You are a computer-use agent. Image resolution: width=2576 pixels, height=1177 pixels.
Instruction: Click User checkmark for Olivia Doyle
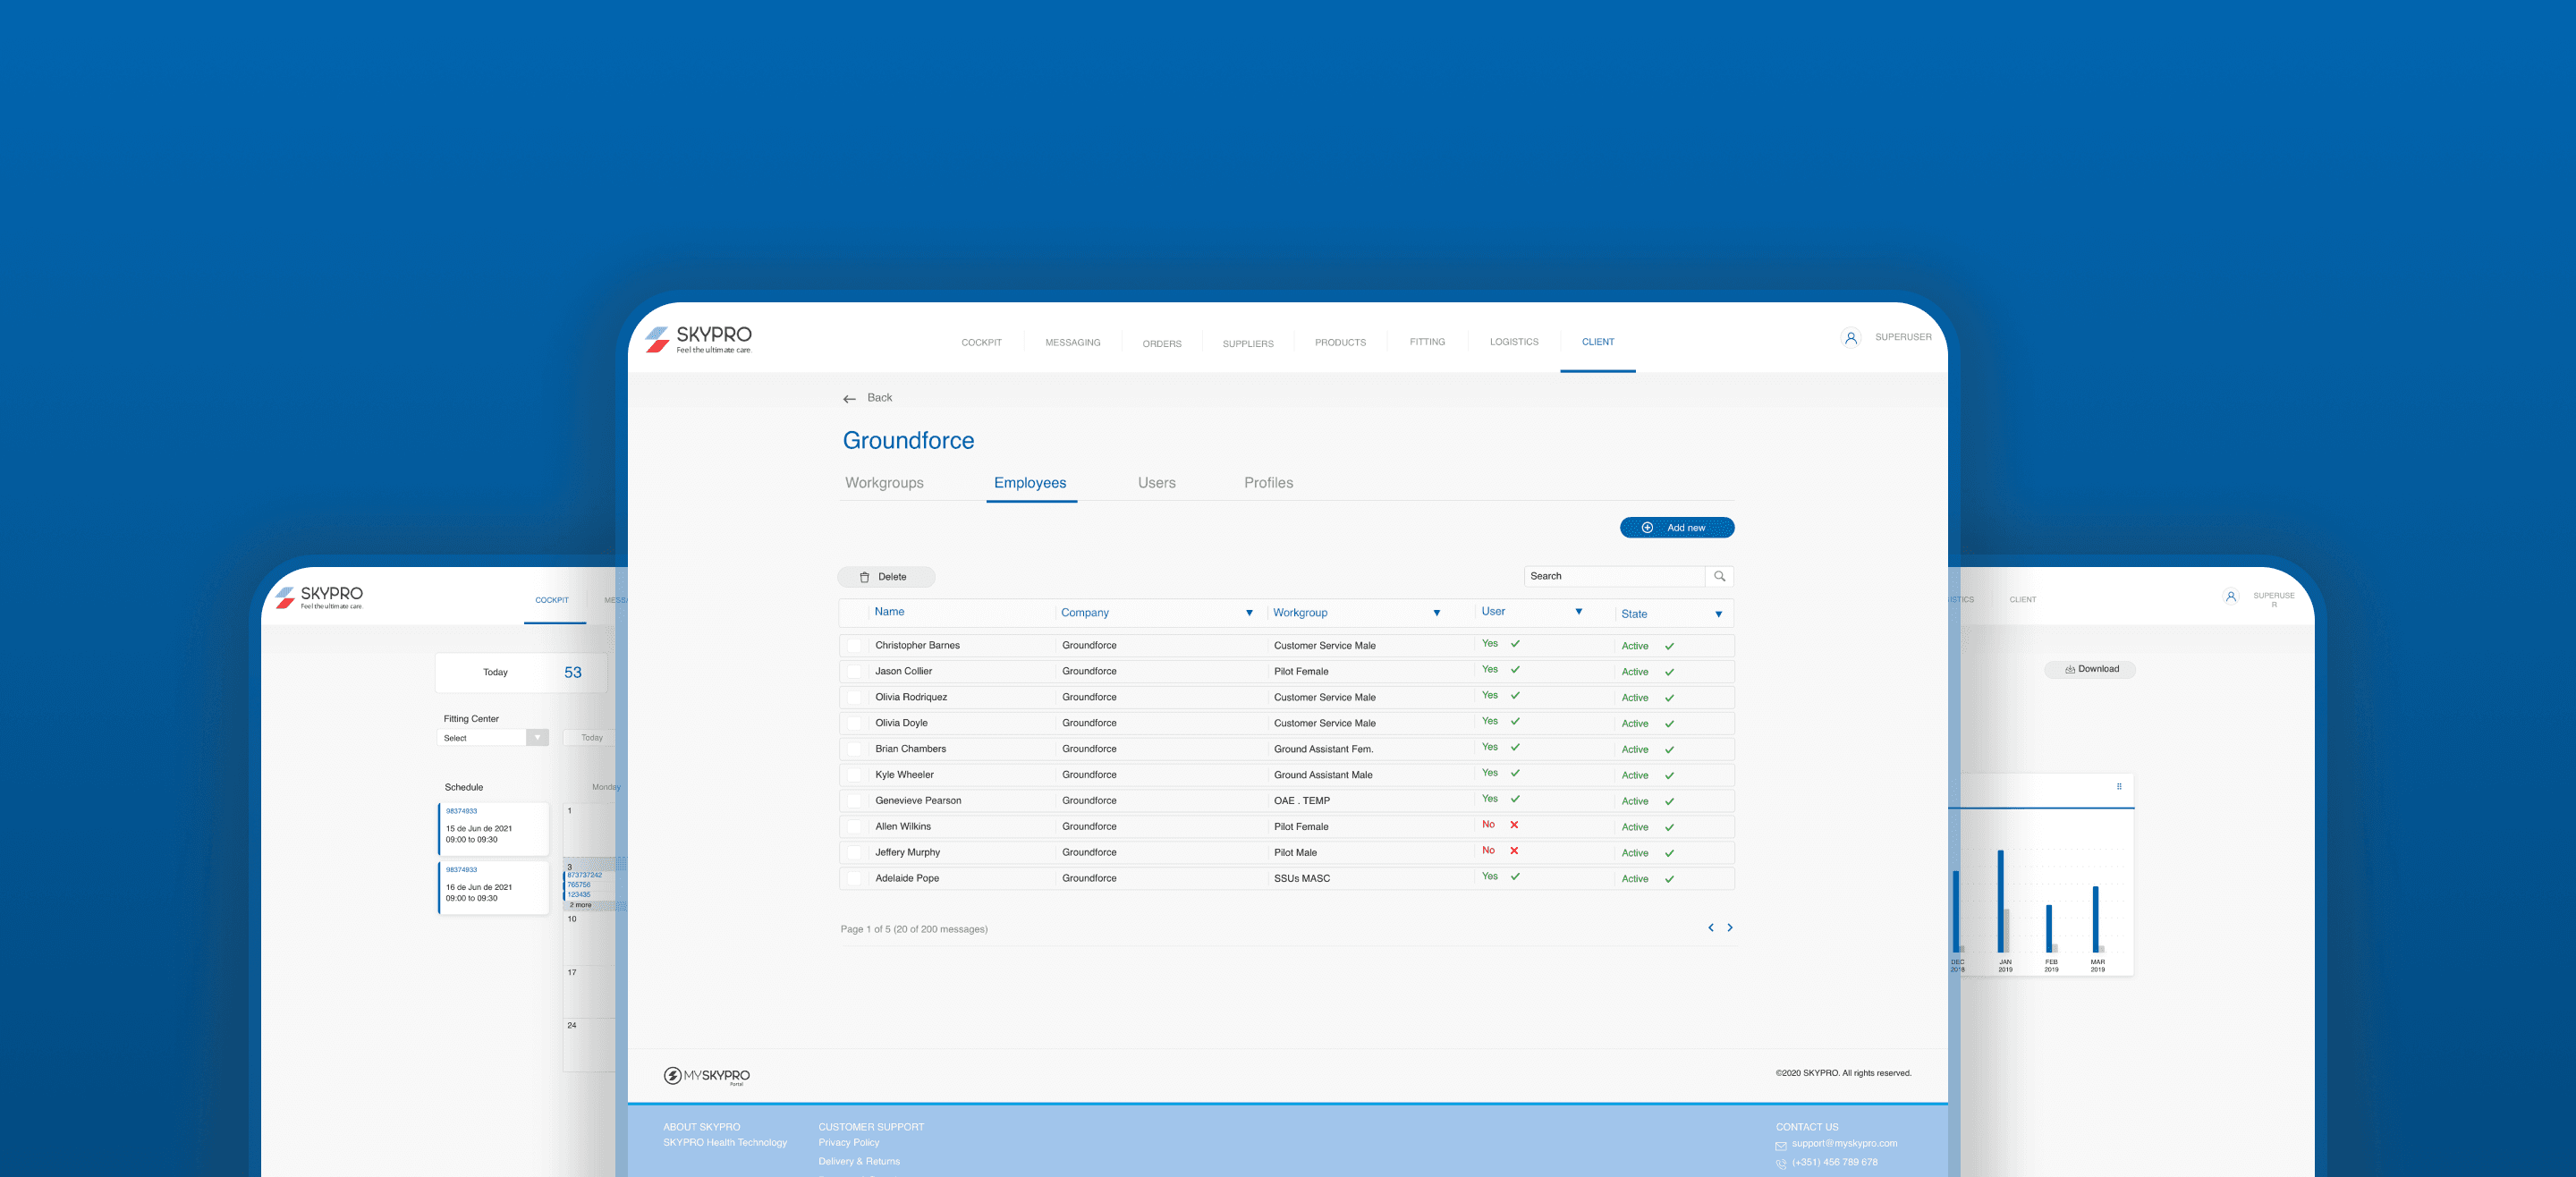pyautogui.click(x=1515, y=721)
